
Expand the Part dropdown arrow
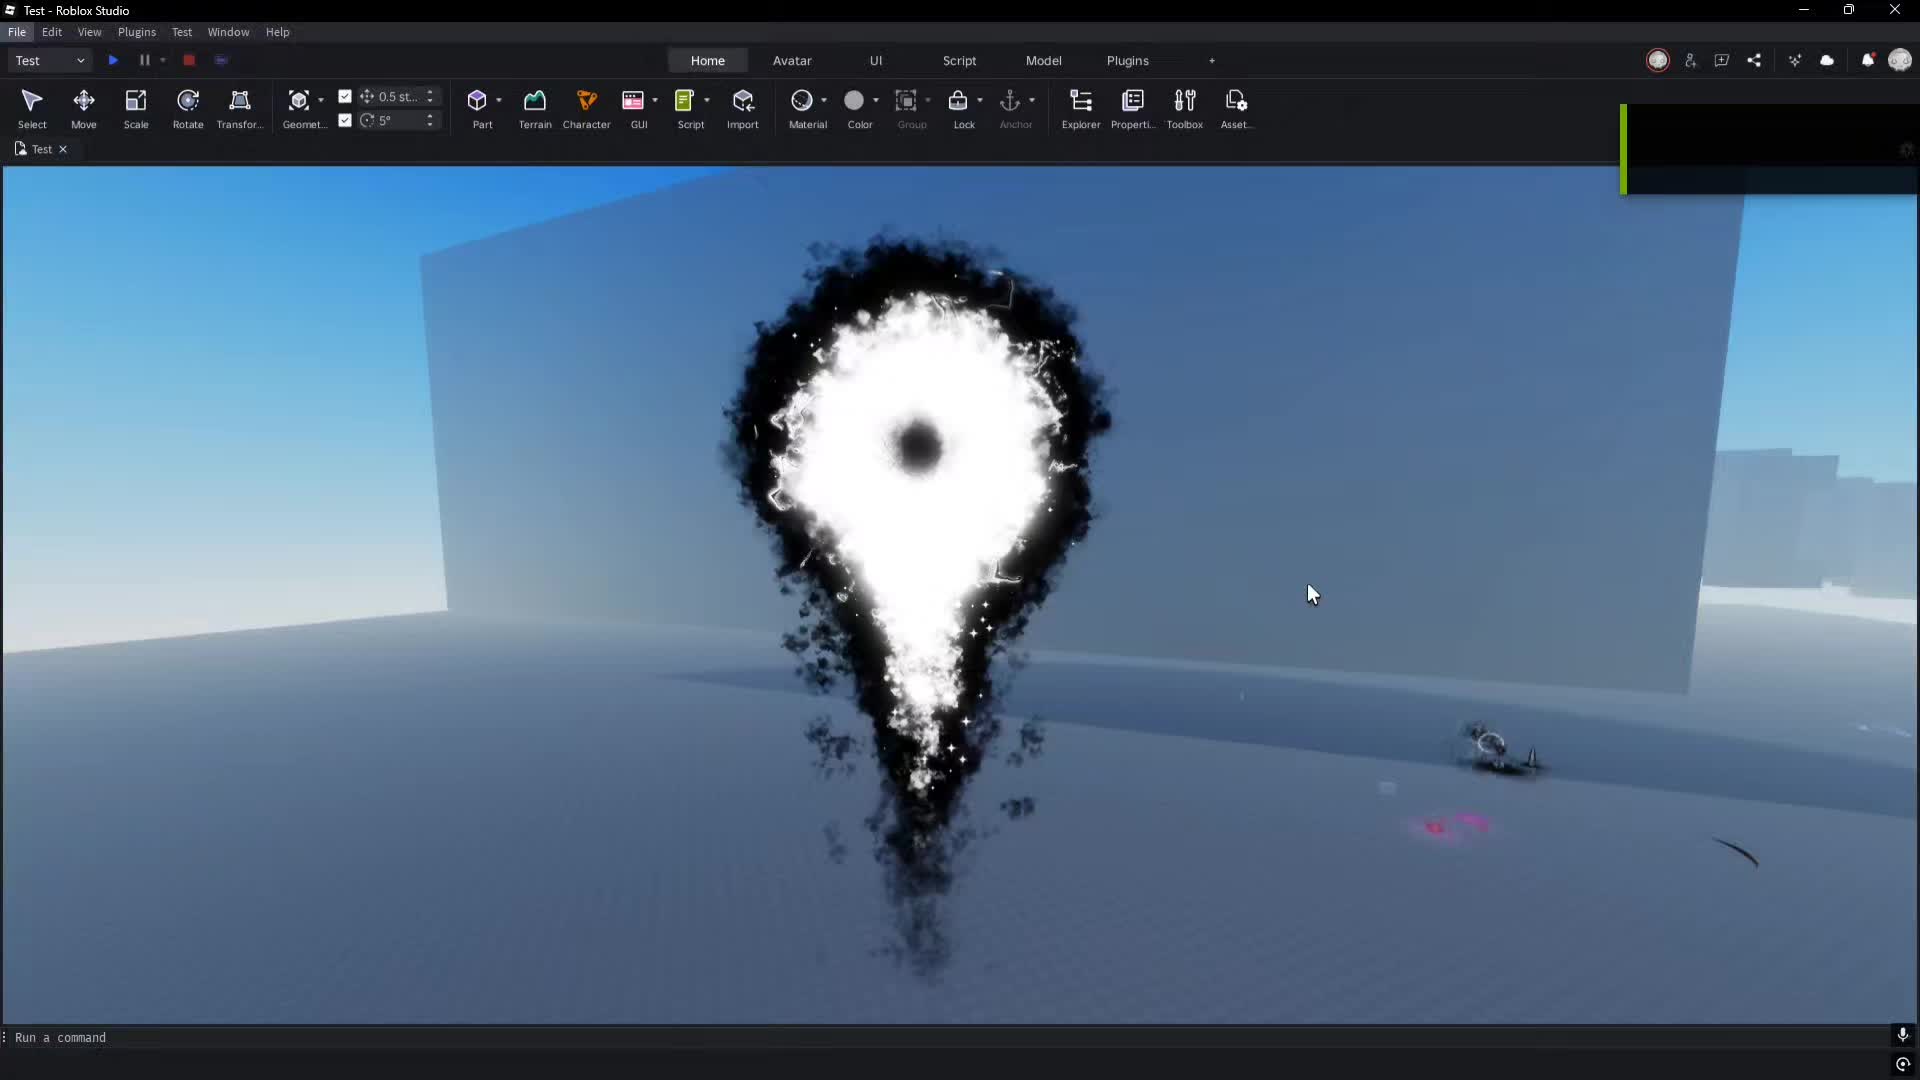(x=499, y=101)
